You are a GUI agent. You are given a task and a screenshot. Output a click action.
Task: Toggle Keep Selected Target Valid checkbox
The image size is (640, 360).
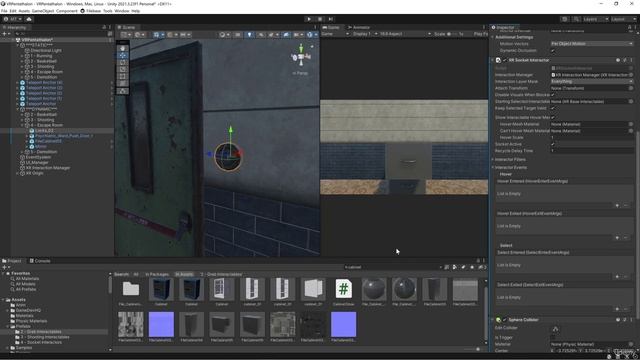click(553, 108)
